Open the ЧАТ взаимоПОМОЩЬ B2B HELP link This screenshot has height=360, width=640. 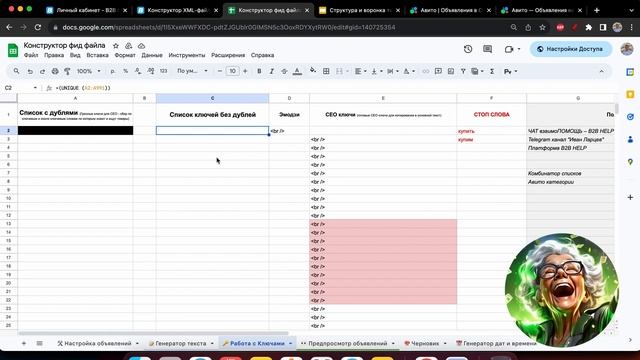(571, 131)
